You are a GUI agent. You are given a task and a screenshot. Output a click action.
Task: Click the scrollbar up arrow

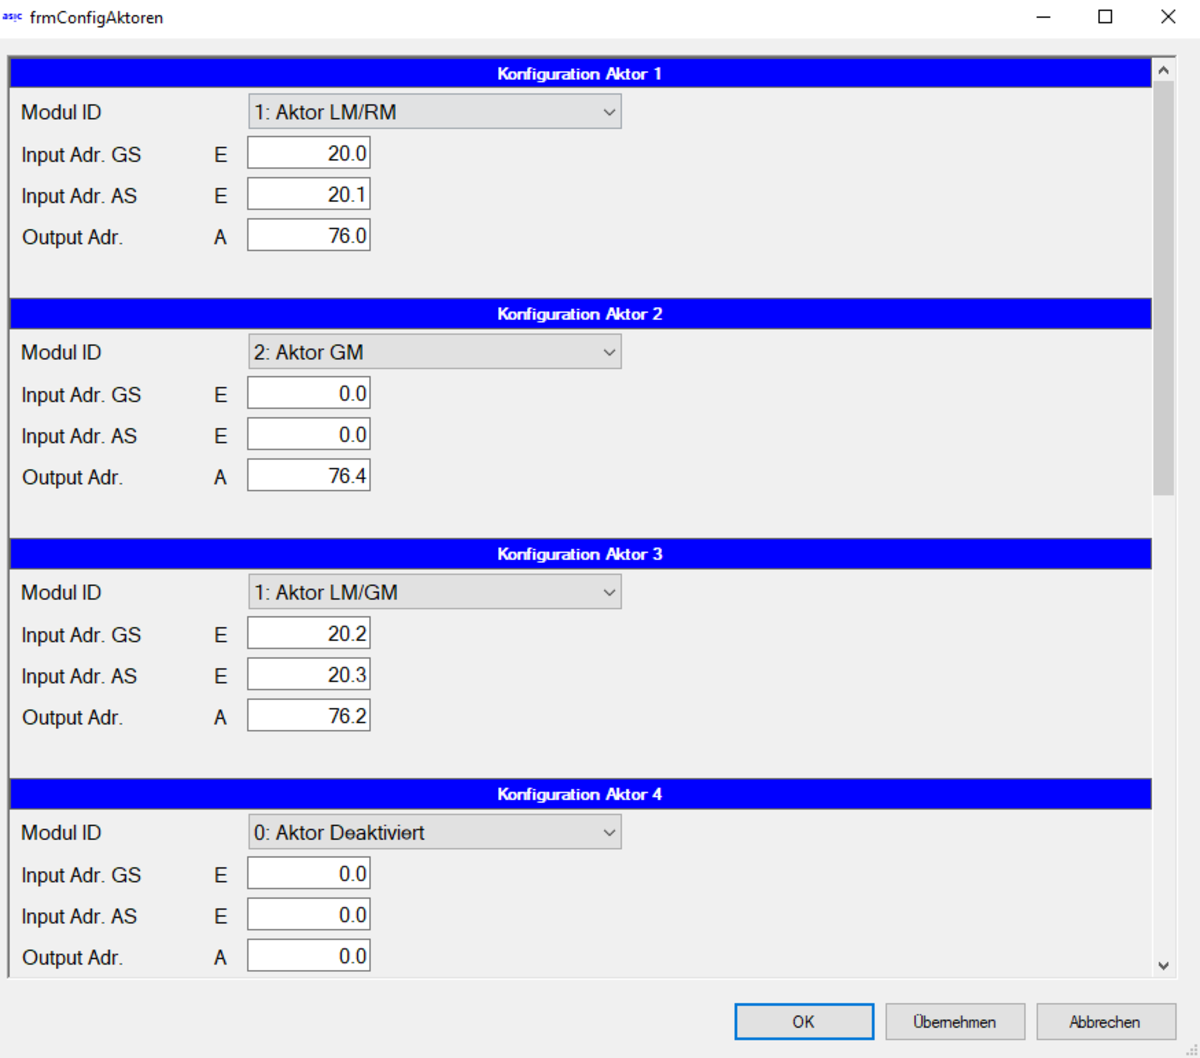point(1163,71)
